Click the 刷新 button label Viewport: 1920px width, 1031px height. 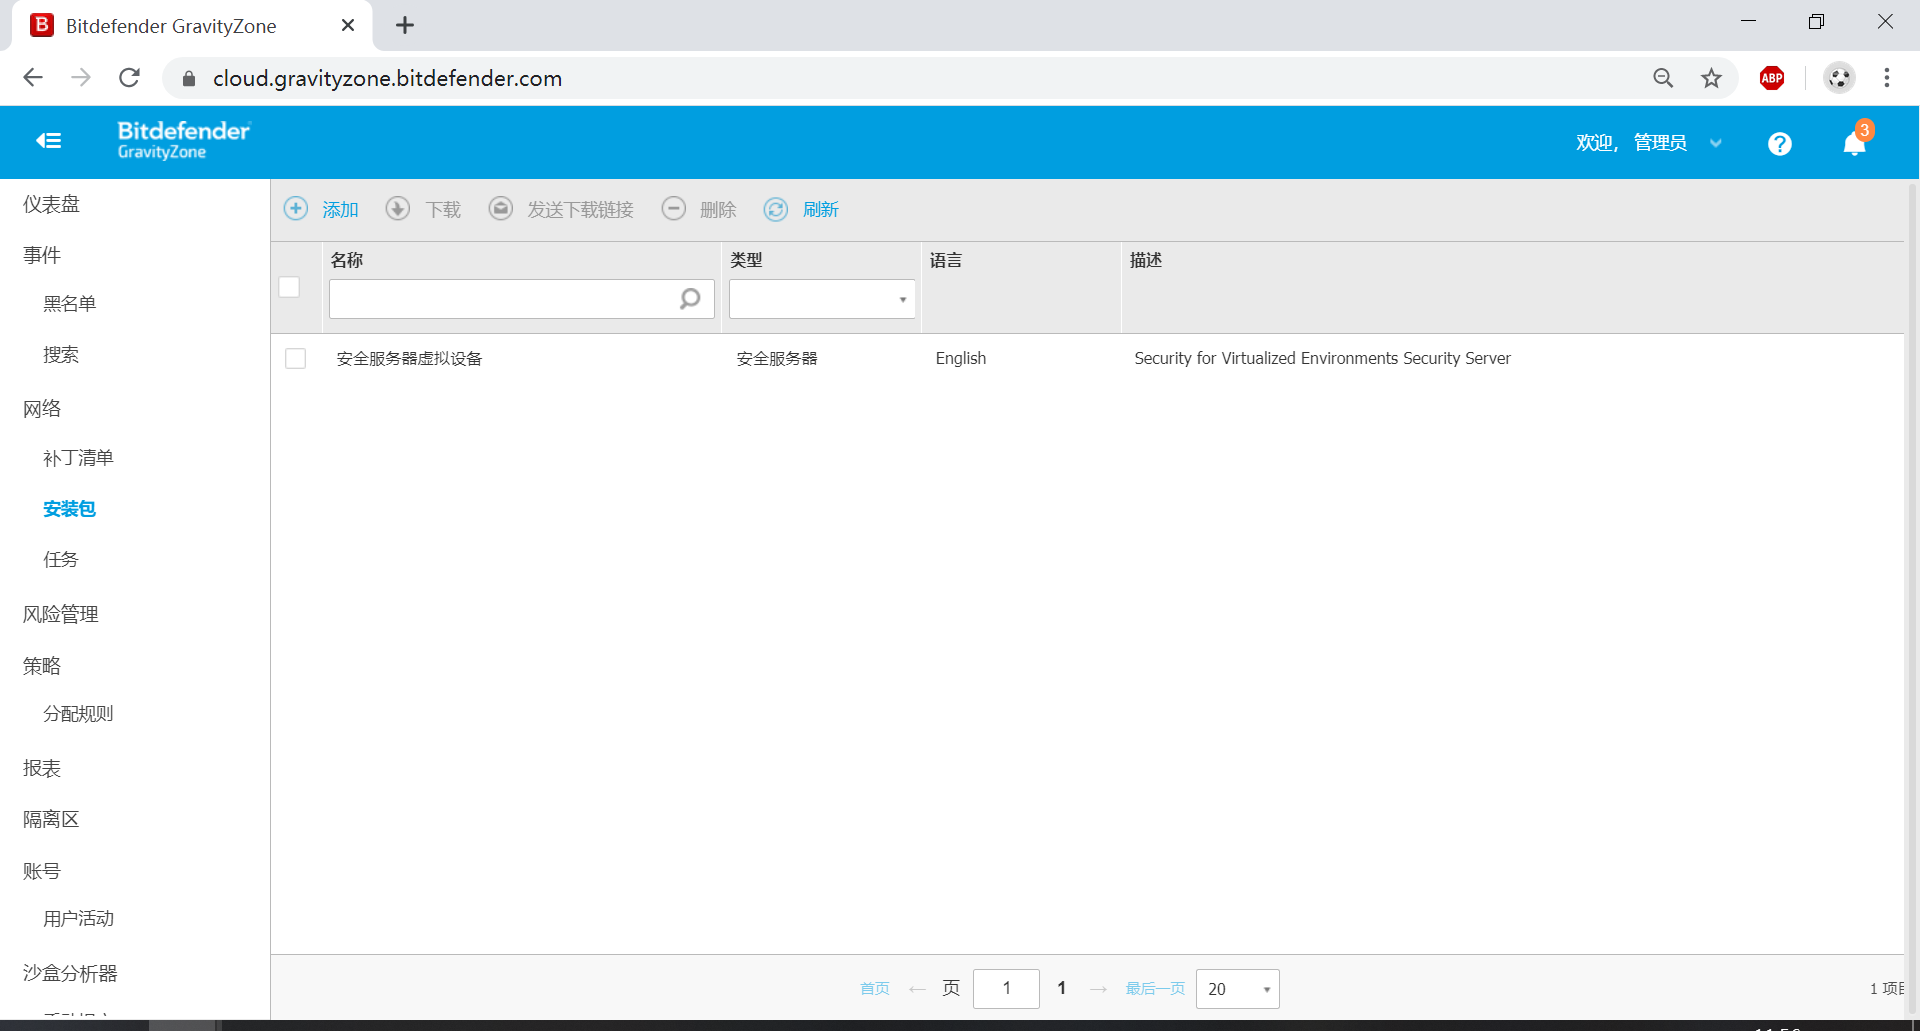coord(820,209)
